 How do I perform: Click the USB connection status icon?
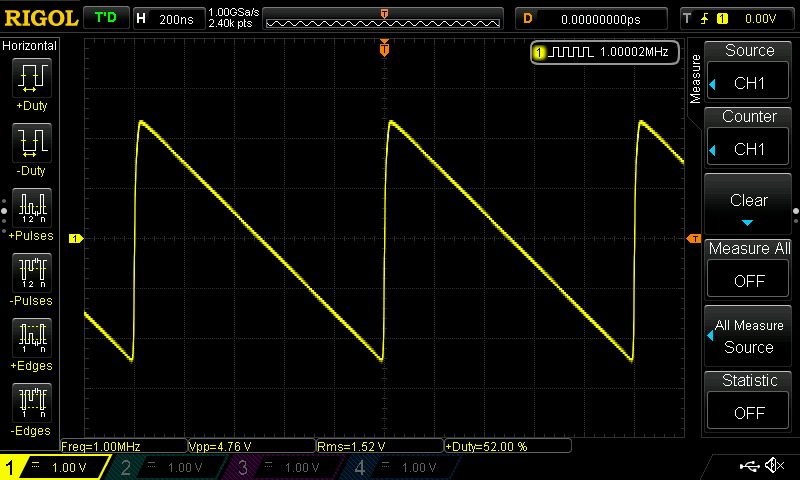(750, 466)
